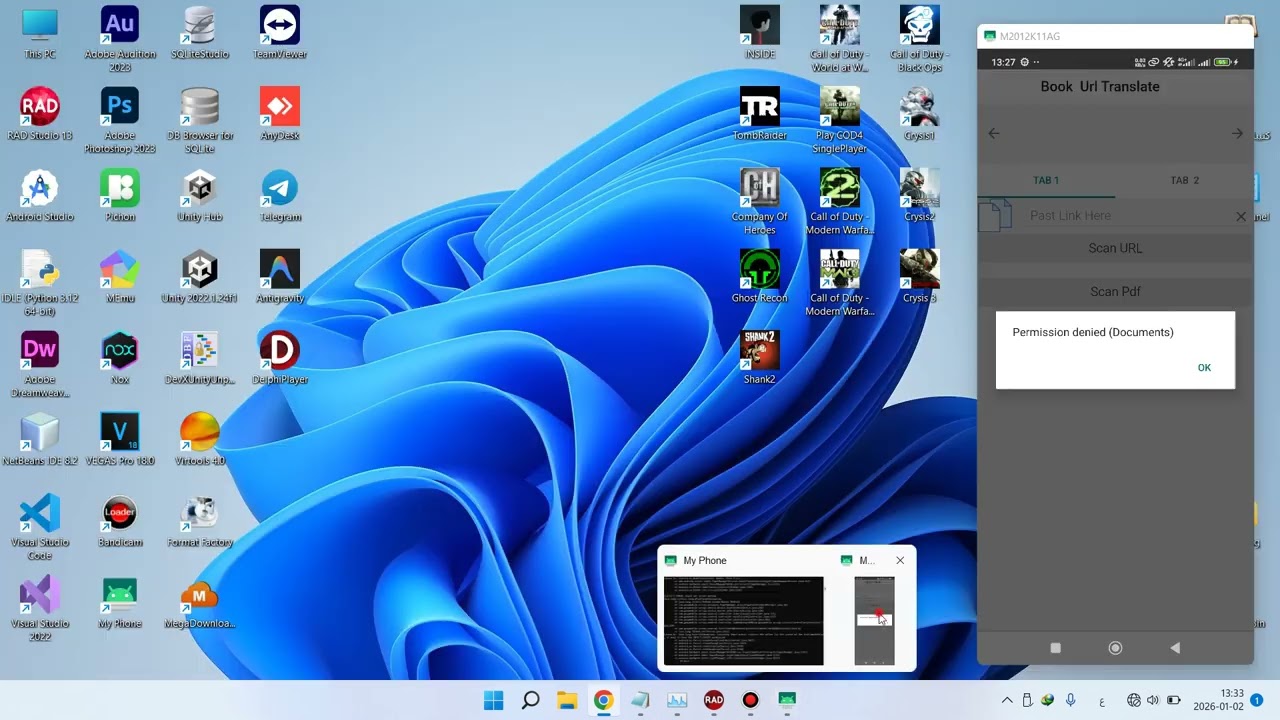Tap the Scan Pdf button
The image size is (1280, 720).
coord(1115,292)
